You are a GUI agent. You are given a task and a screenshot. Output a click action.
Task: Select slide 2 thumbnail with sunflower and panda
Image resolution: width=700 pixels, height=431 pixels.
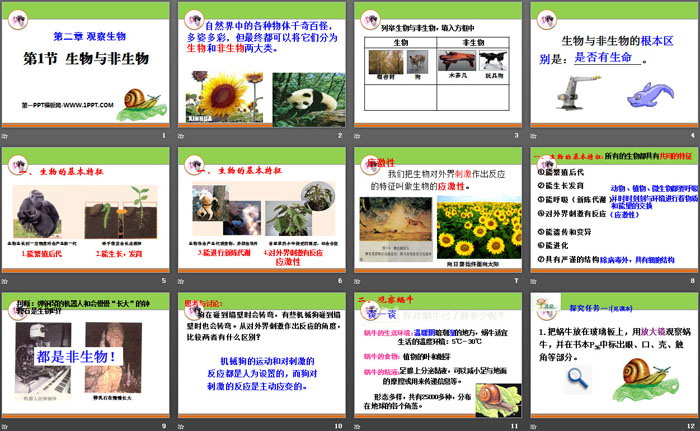[x=262, y=64]
